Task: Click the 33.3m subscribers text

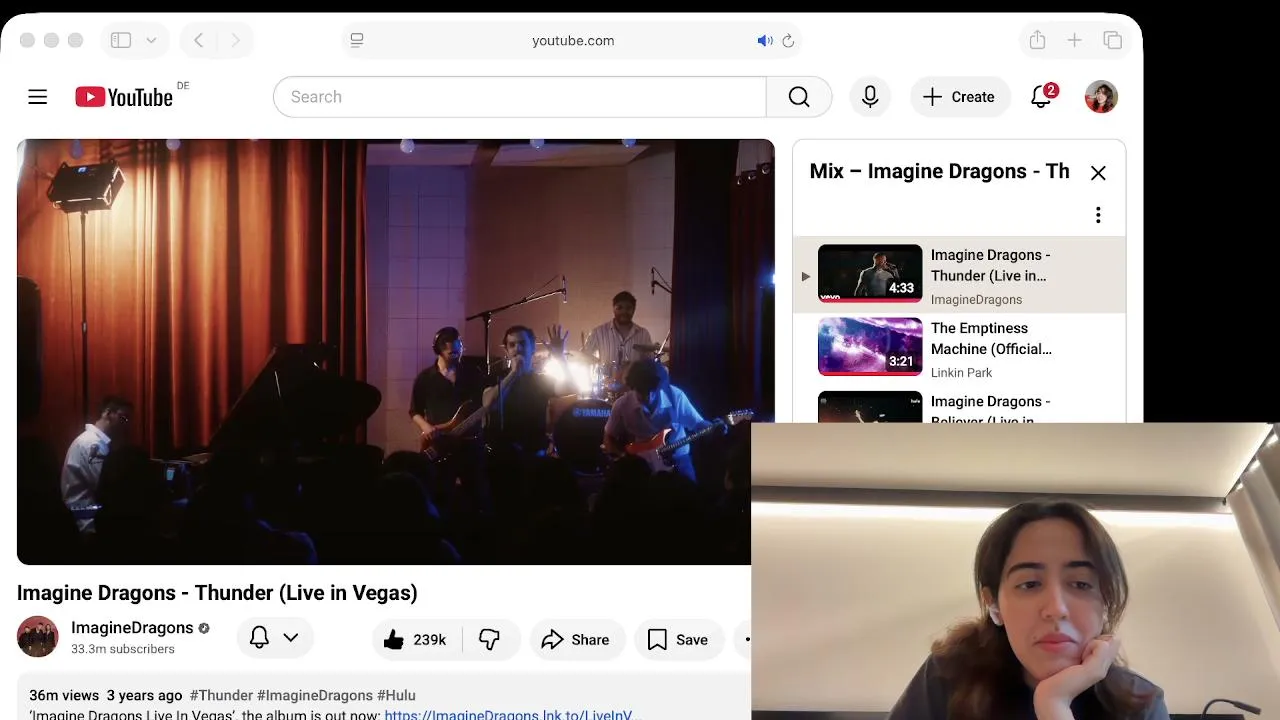Action: [x=123, y=649]
